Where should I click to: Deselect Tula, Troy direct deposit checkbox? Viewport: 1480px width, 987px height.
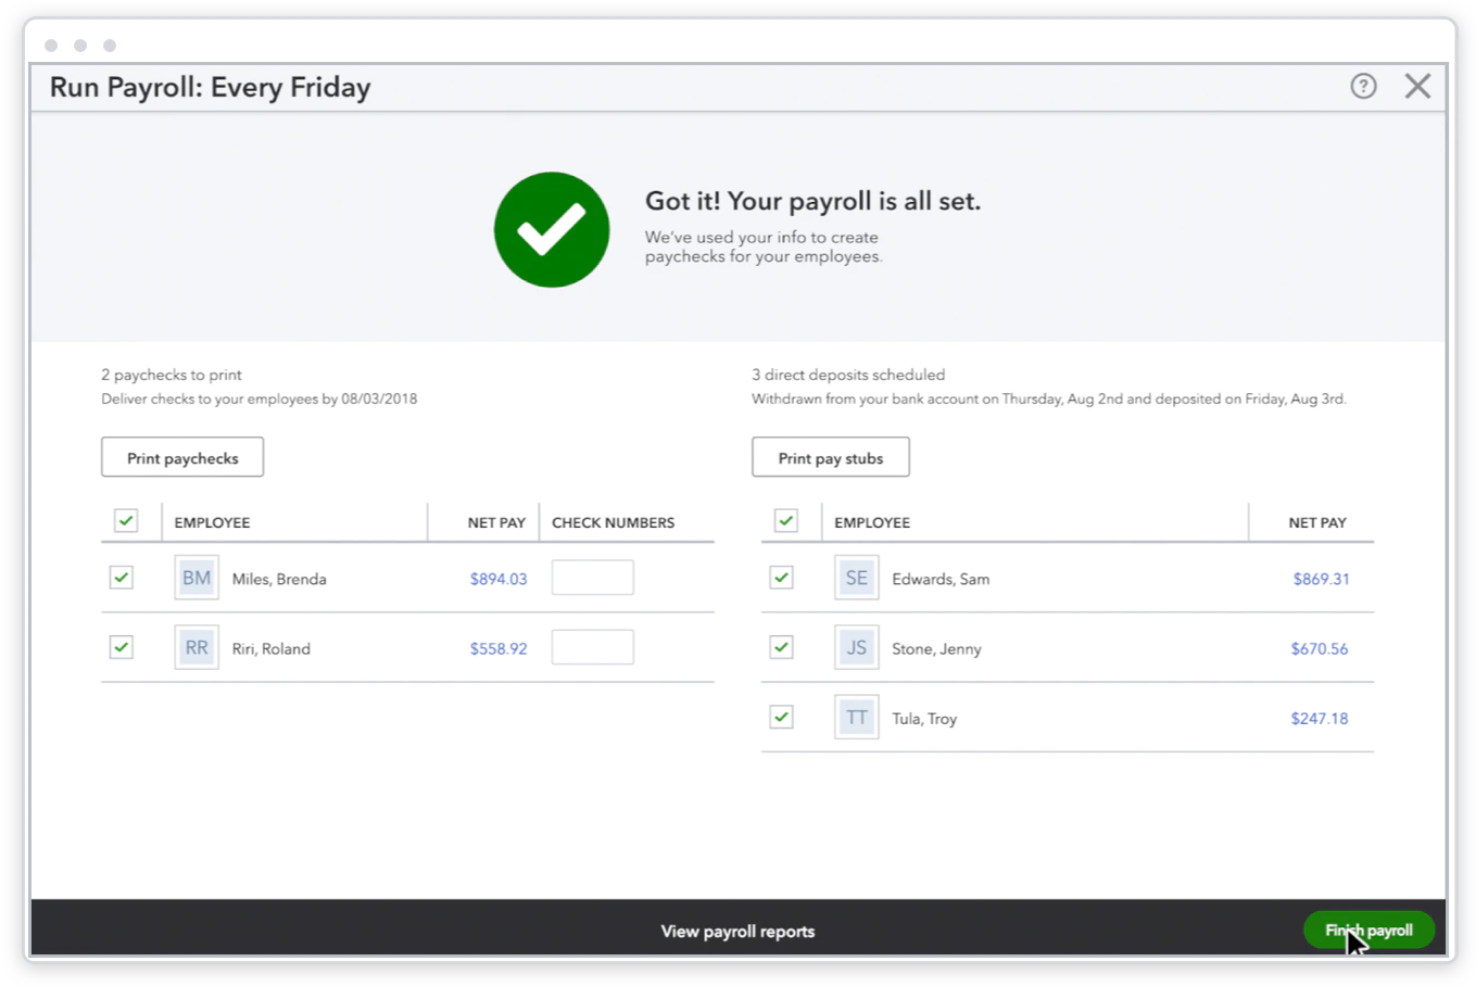pos(782,718)
